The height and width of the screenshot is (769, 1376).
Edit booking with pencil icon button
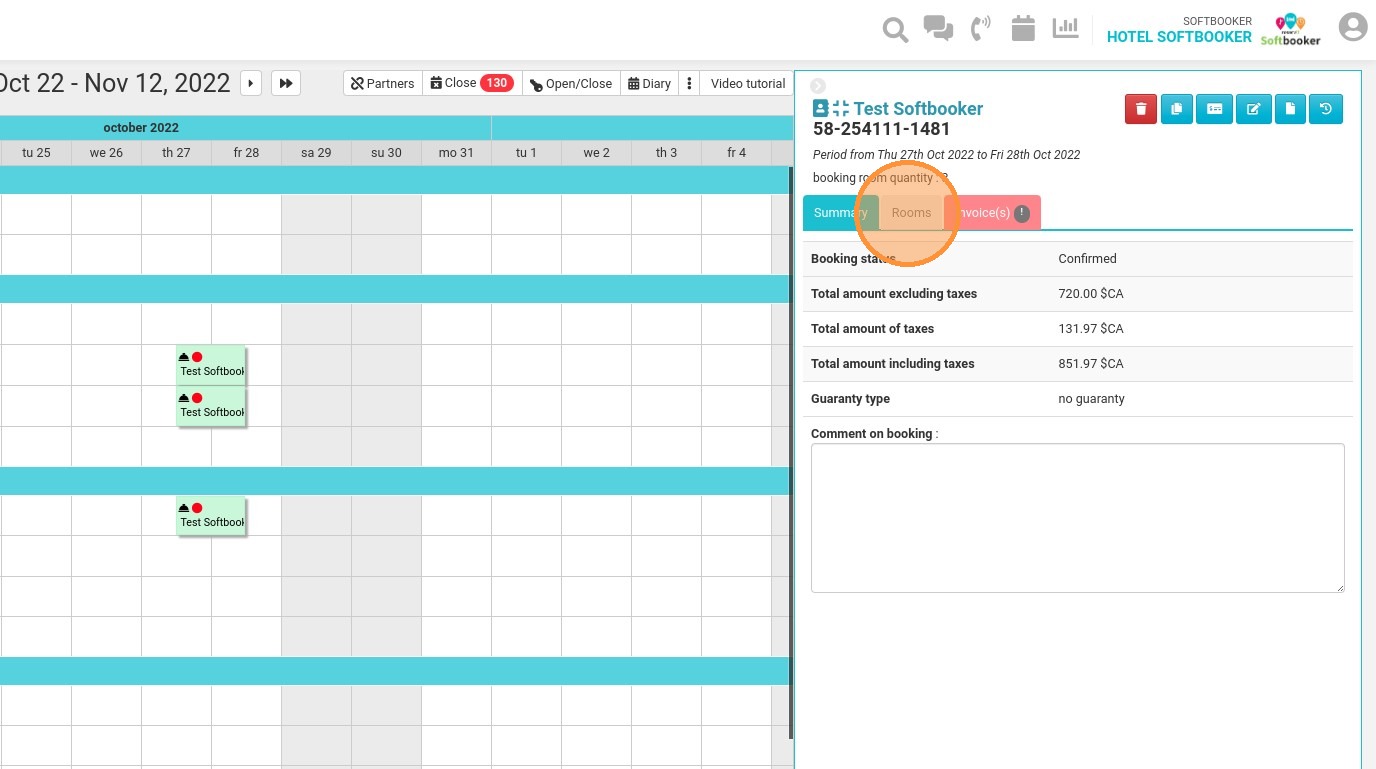click(1253, 109)
